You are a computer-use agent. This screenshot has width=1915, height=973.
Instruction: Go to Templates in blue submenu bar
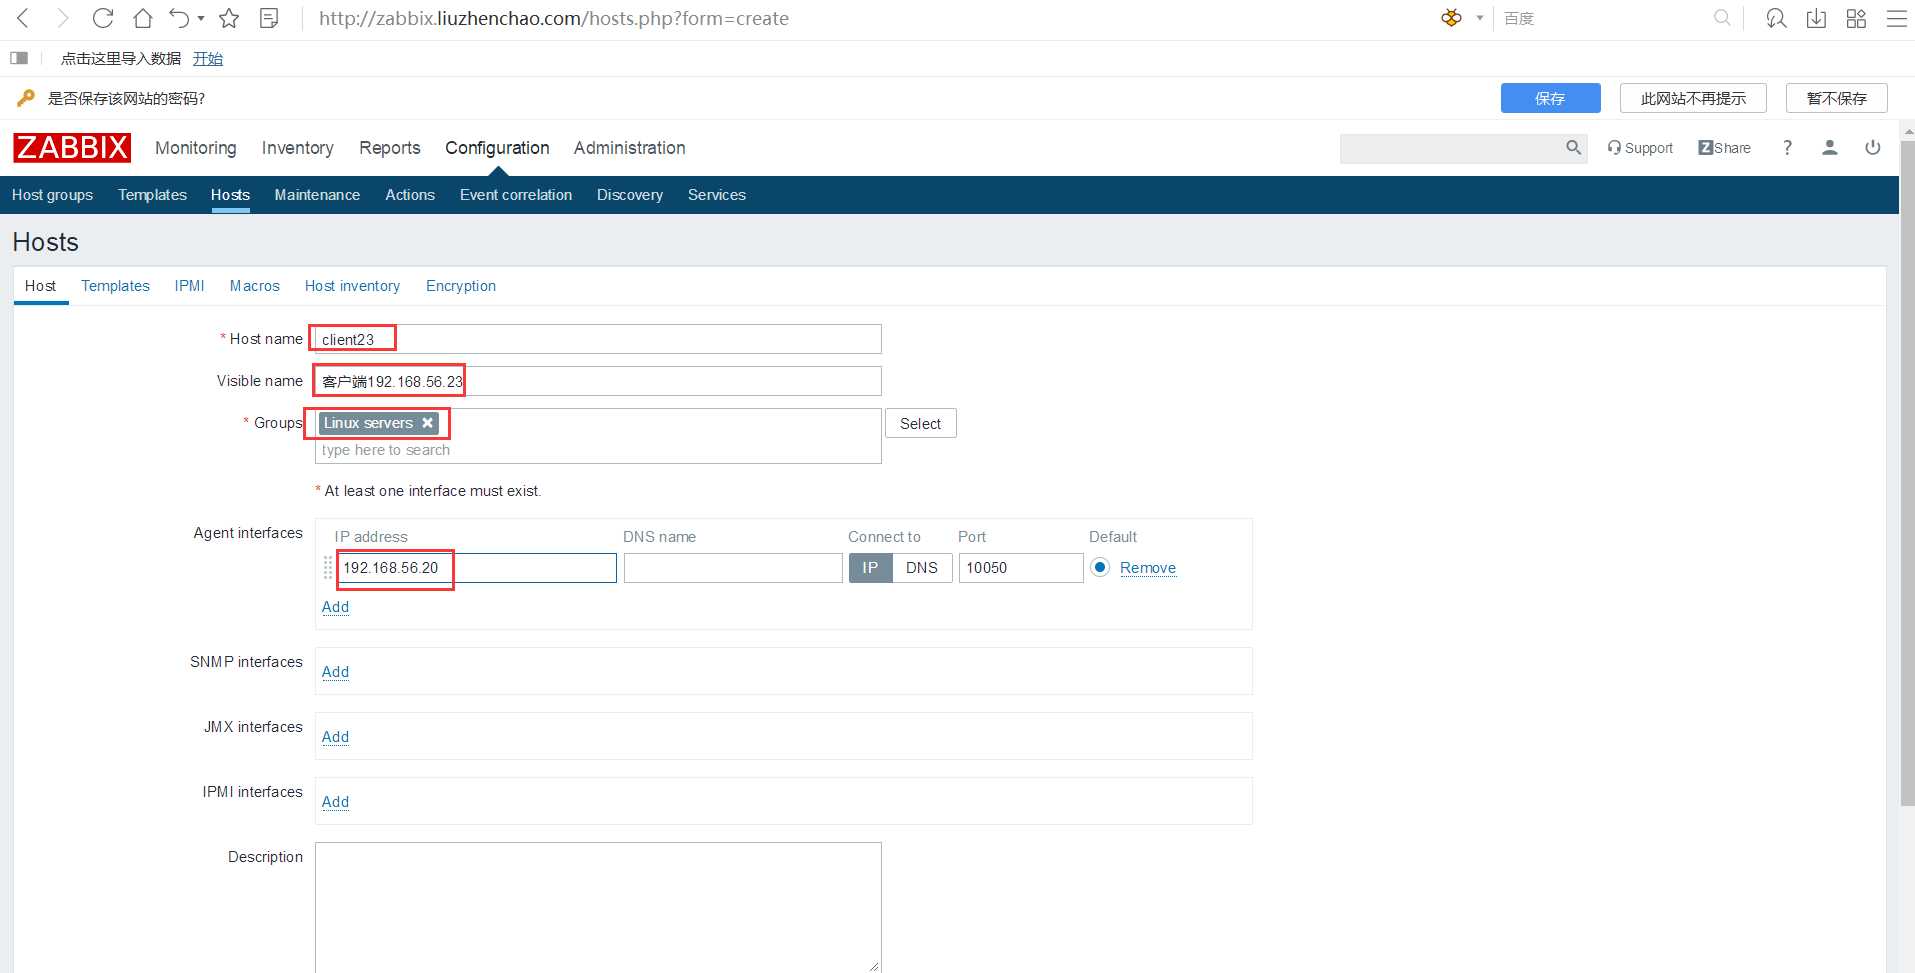152,195
